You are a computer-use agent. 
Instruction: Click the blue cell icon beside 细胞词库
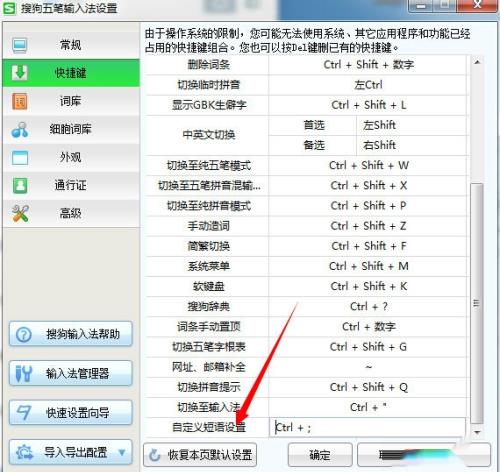click(x=20, y=130)
